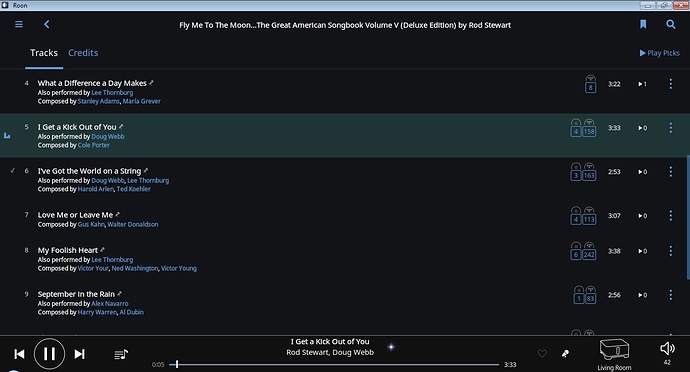Open search with the magnifier icon
The height and width of the screenshot is (372, 690).
pyautogui.click(x=670, y=24)
